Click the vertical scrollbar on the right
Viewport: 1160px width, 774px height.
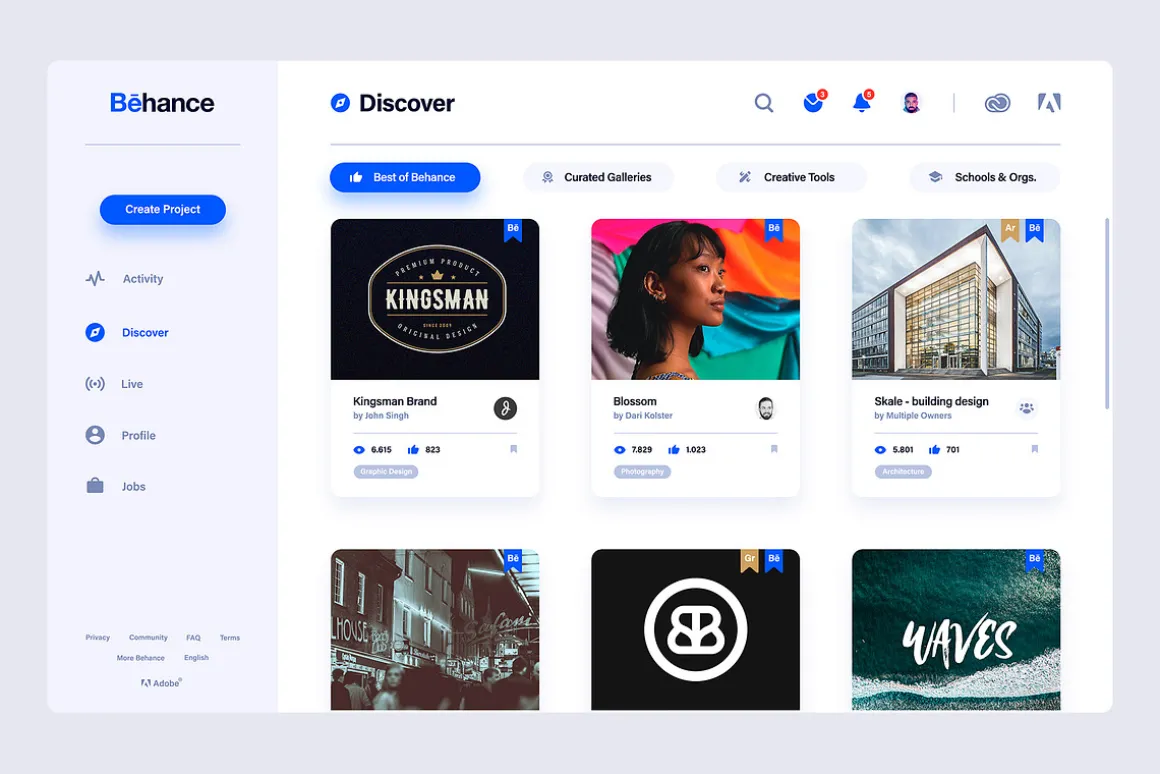pyautogui.click(x=1107, y=313)
